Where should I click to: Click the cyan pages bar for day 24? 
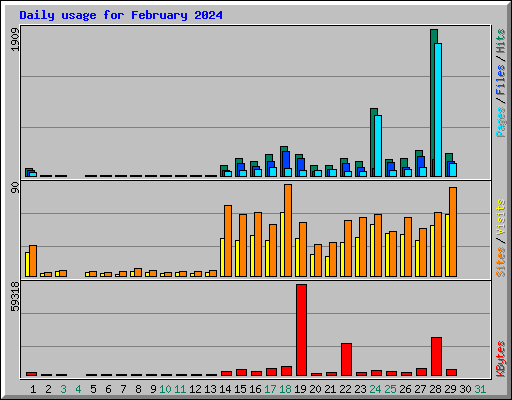tap(378, 146)
